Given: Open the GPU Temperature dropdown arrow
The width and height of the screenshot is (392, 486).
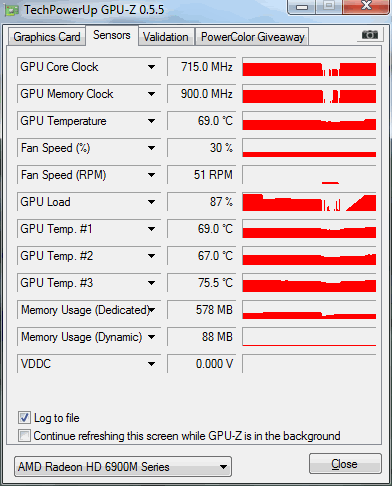Looking at the screenshot, I should [151, 121].
